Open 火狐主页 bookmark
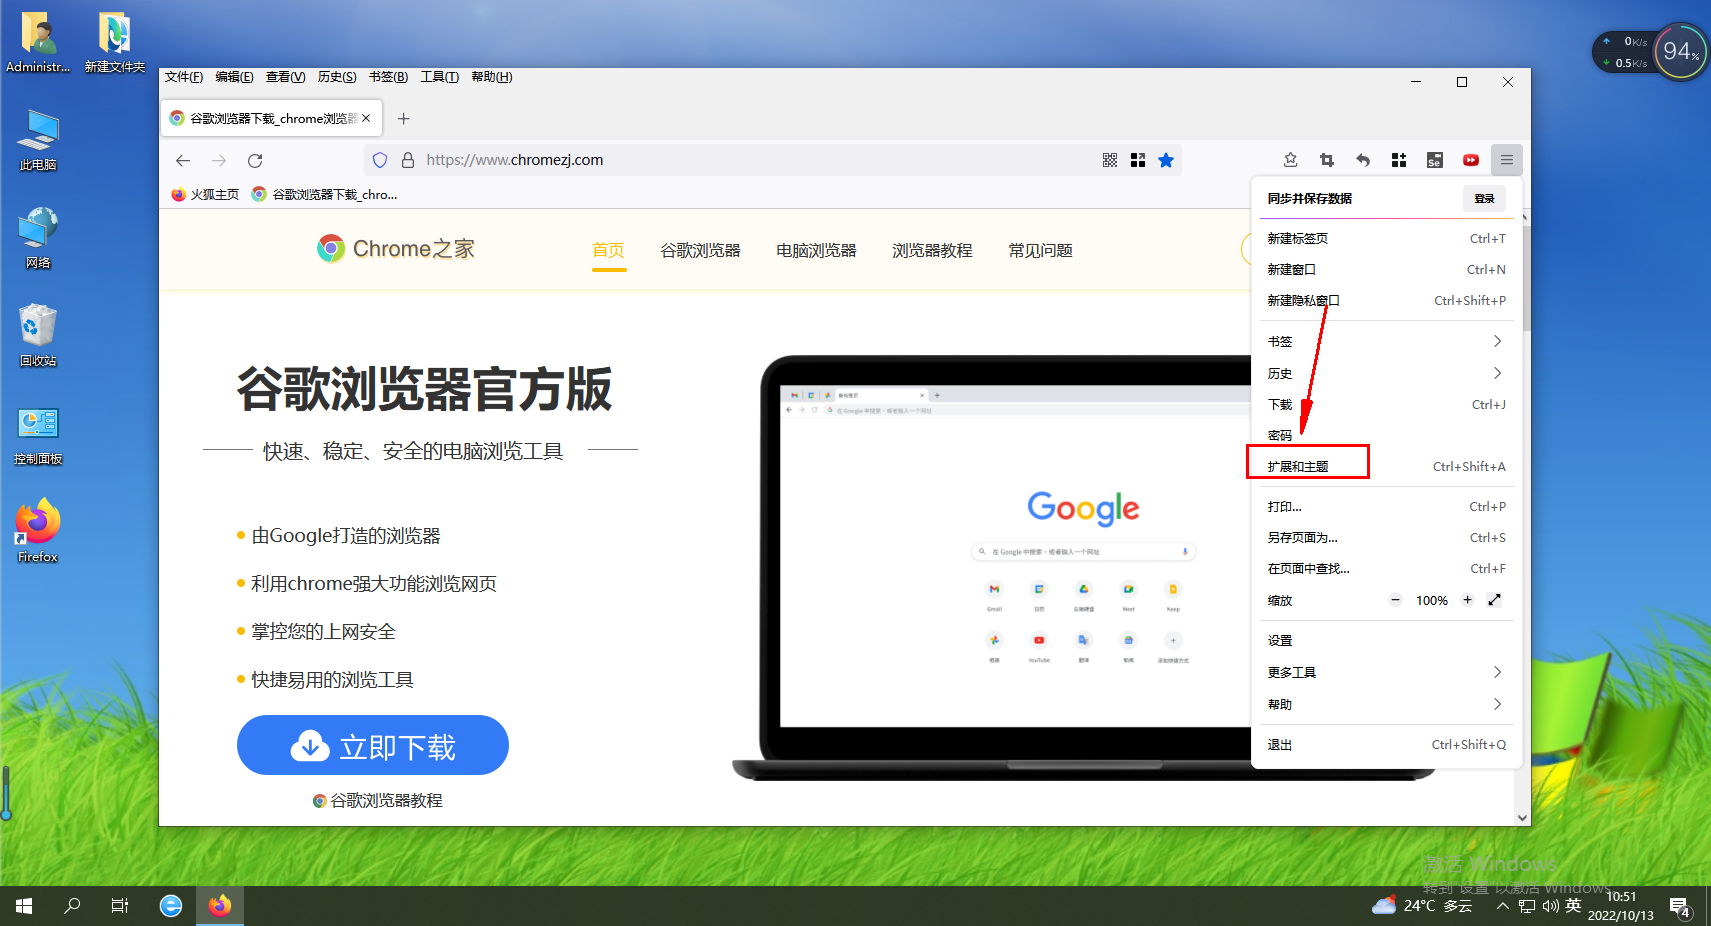This screenshot has height=926, width=1711. tap(205, 194)
